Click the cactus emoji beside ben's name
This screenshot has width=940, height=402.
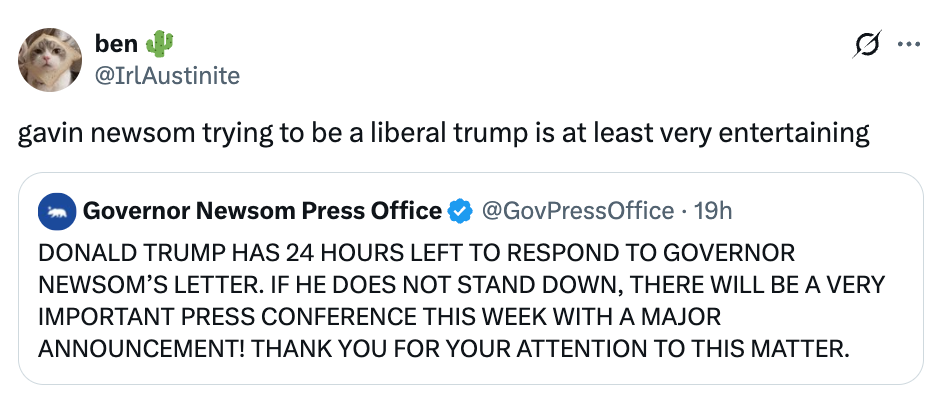pyautogui.click(x=159, y=43)
